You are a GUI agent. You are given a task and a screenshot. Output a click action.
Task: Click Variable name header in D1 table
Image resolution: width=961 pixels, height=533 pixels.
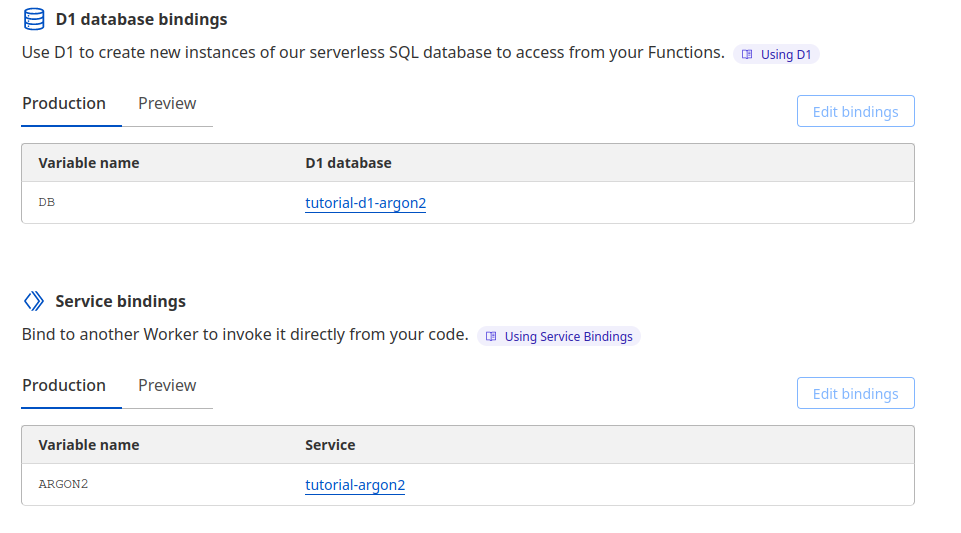point(89,163)
